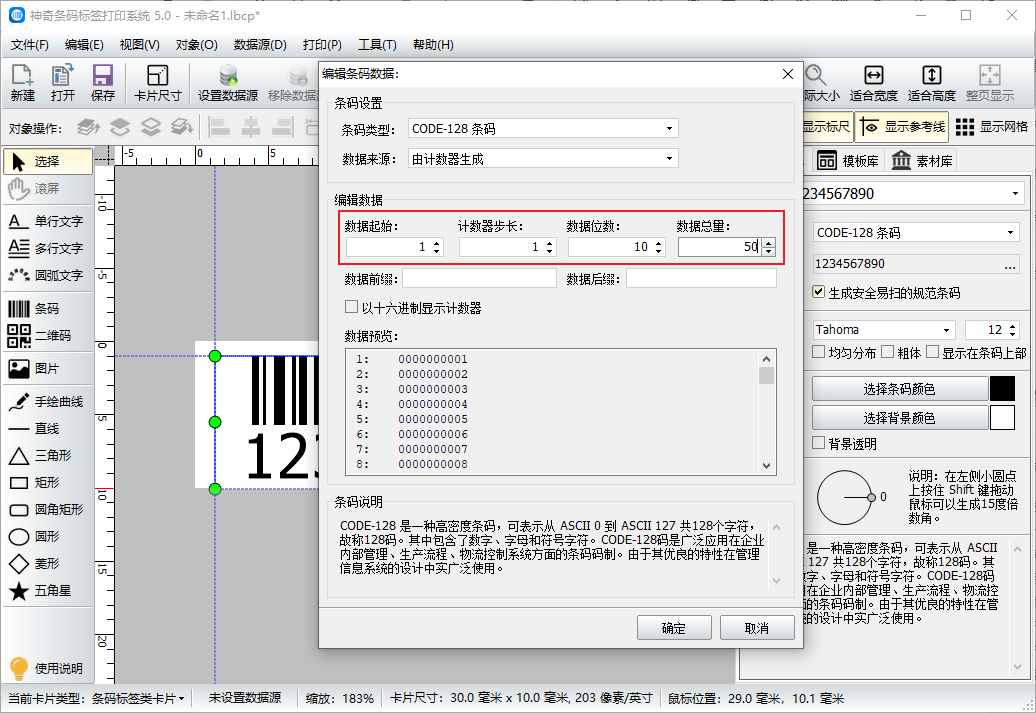This screenshot has height=713, width=1036.
Task: Select the 条码 barcode tool
Action: [x=48, y=309]
